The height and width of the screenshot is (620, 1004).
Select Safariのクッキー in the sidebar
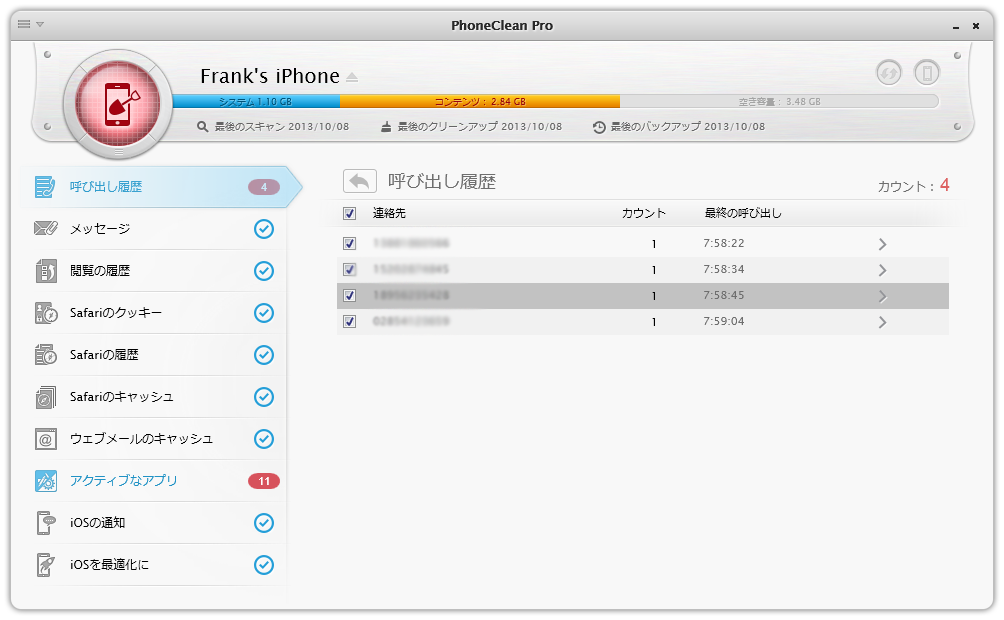coord(154,313)
